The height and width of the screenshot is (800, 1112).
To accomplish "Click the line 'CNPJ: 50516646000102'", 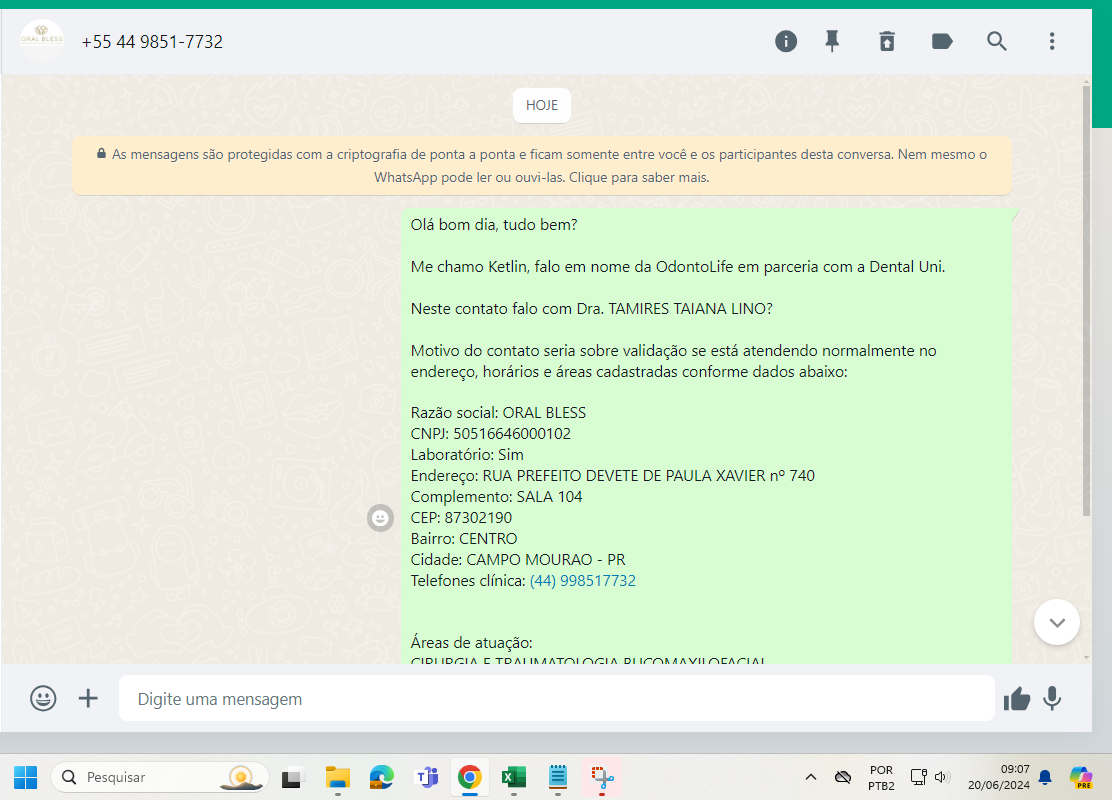I will coord(491,434).
